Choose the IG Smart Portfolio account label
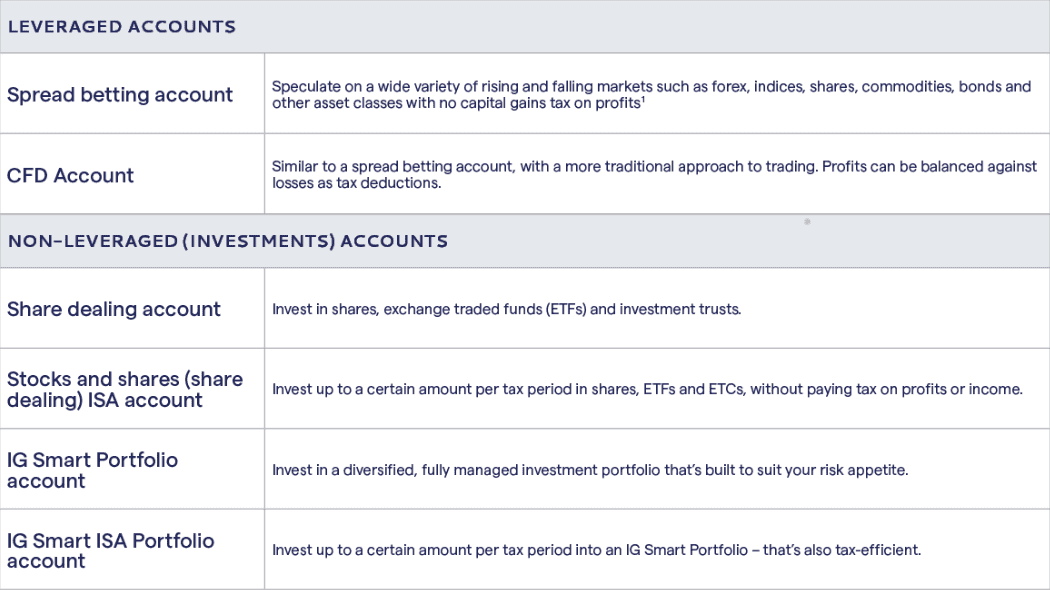 92,470
